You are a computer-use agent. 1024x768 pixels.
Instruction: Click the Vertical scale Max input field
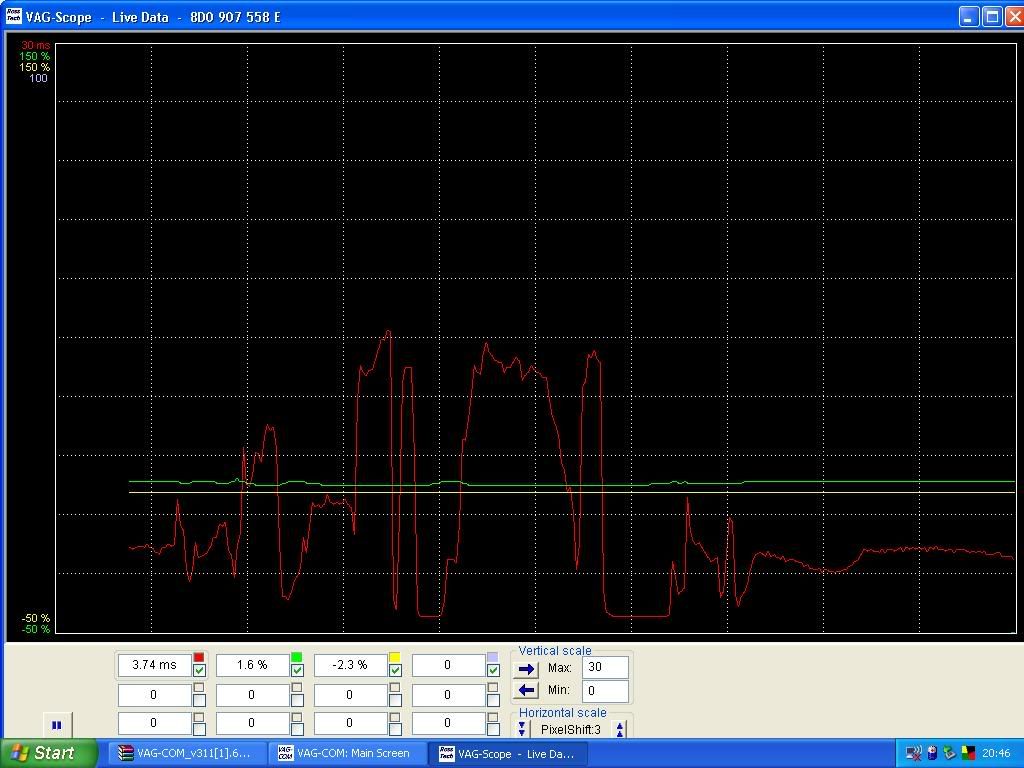click(x=605, y=667)
